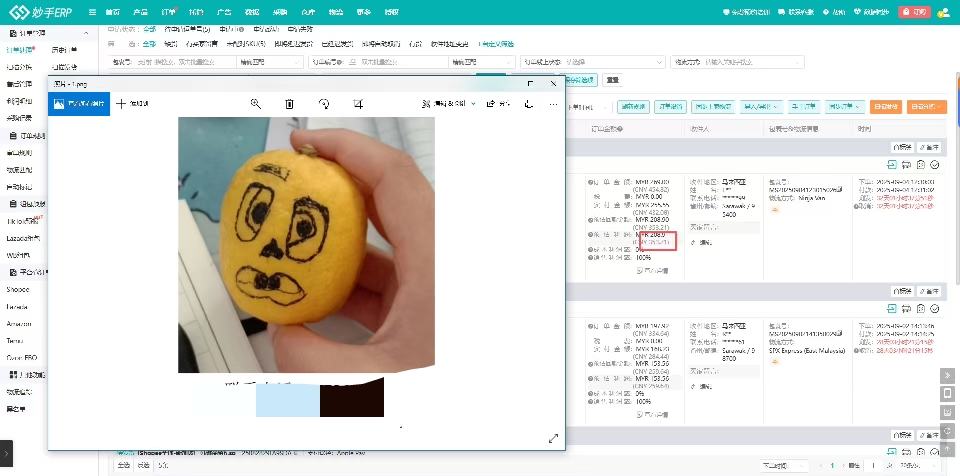Click the second order's chat message icon
960x476 pixels.
pyautogui.click(x=907, y=308)
